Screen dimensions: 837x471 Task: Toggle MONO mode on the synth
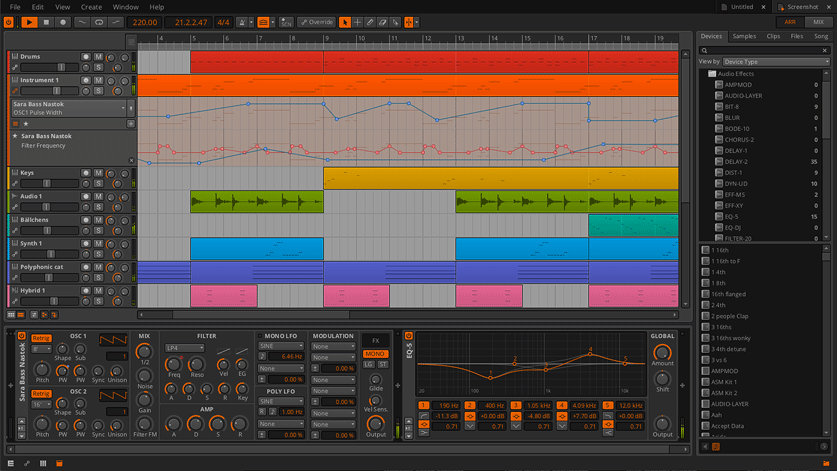pyautogui.click(x=375, y=354)
